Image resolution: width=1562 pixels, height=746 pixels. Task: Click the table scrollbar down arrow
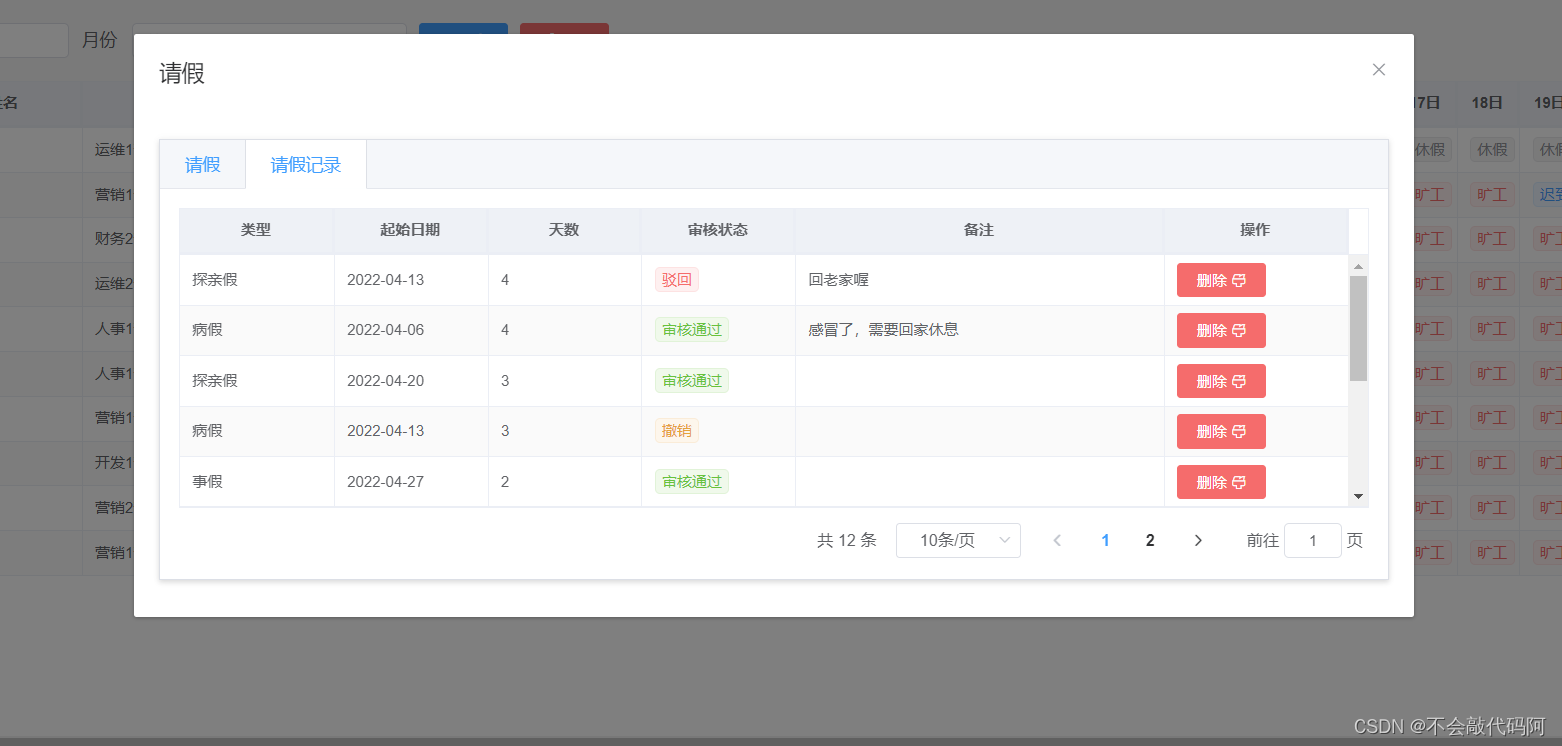1358,496
